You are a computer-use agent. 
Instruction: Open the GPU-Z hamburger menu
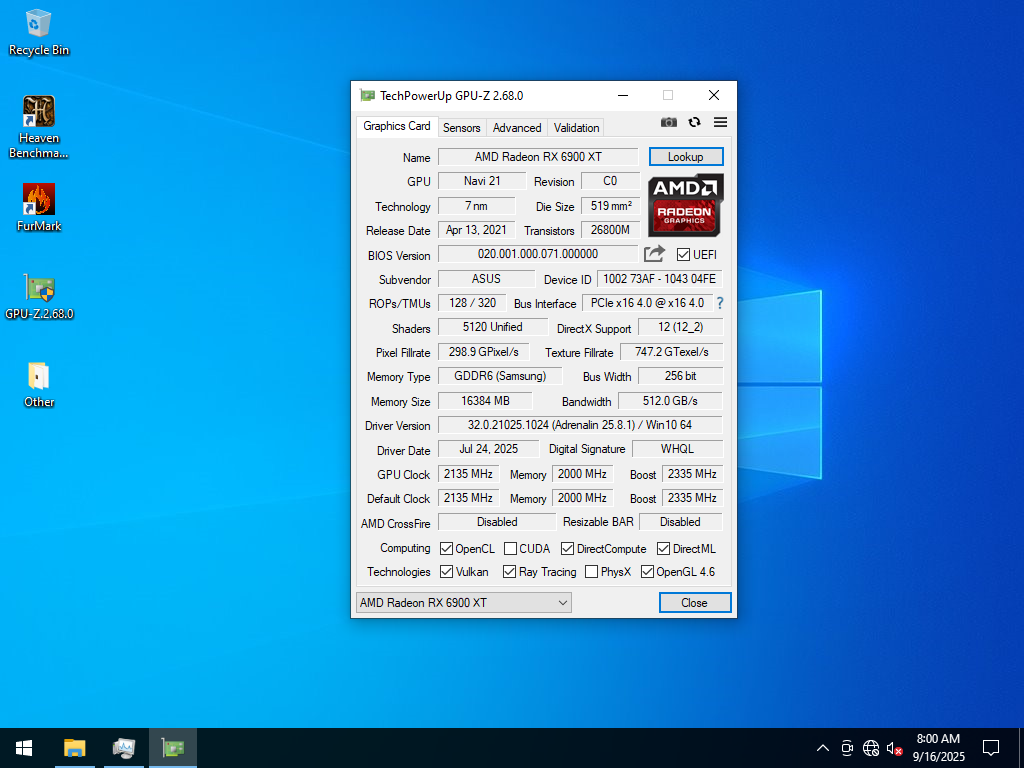coord(720,122)
